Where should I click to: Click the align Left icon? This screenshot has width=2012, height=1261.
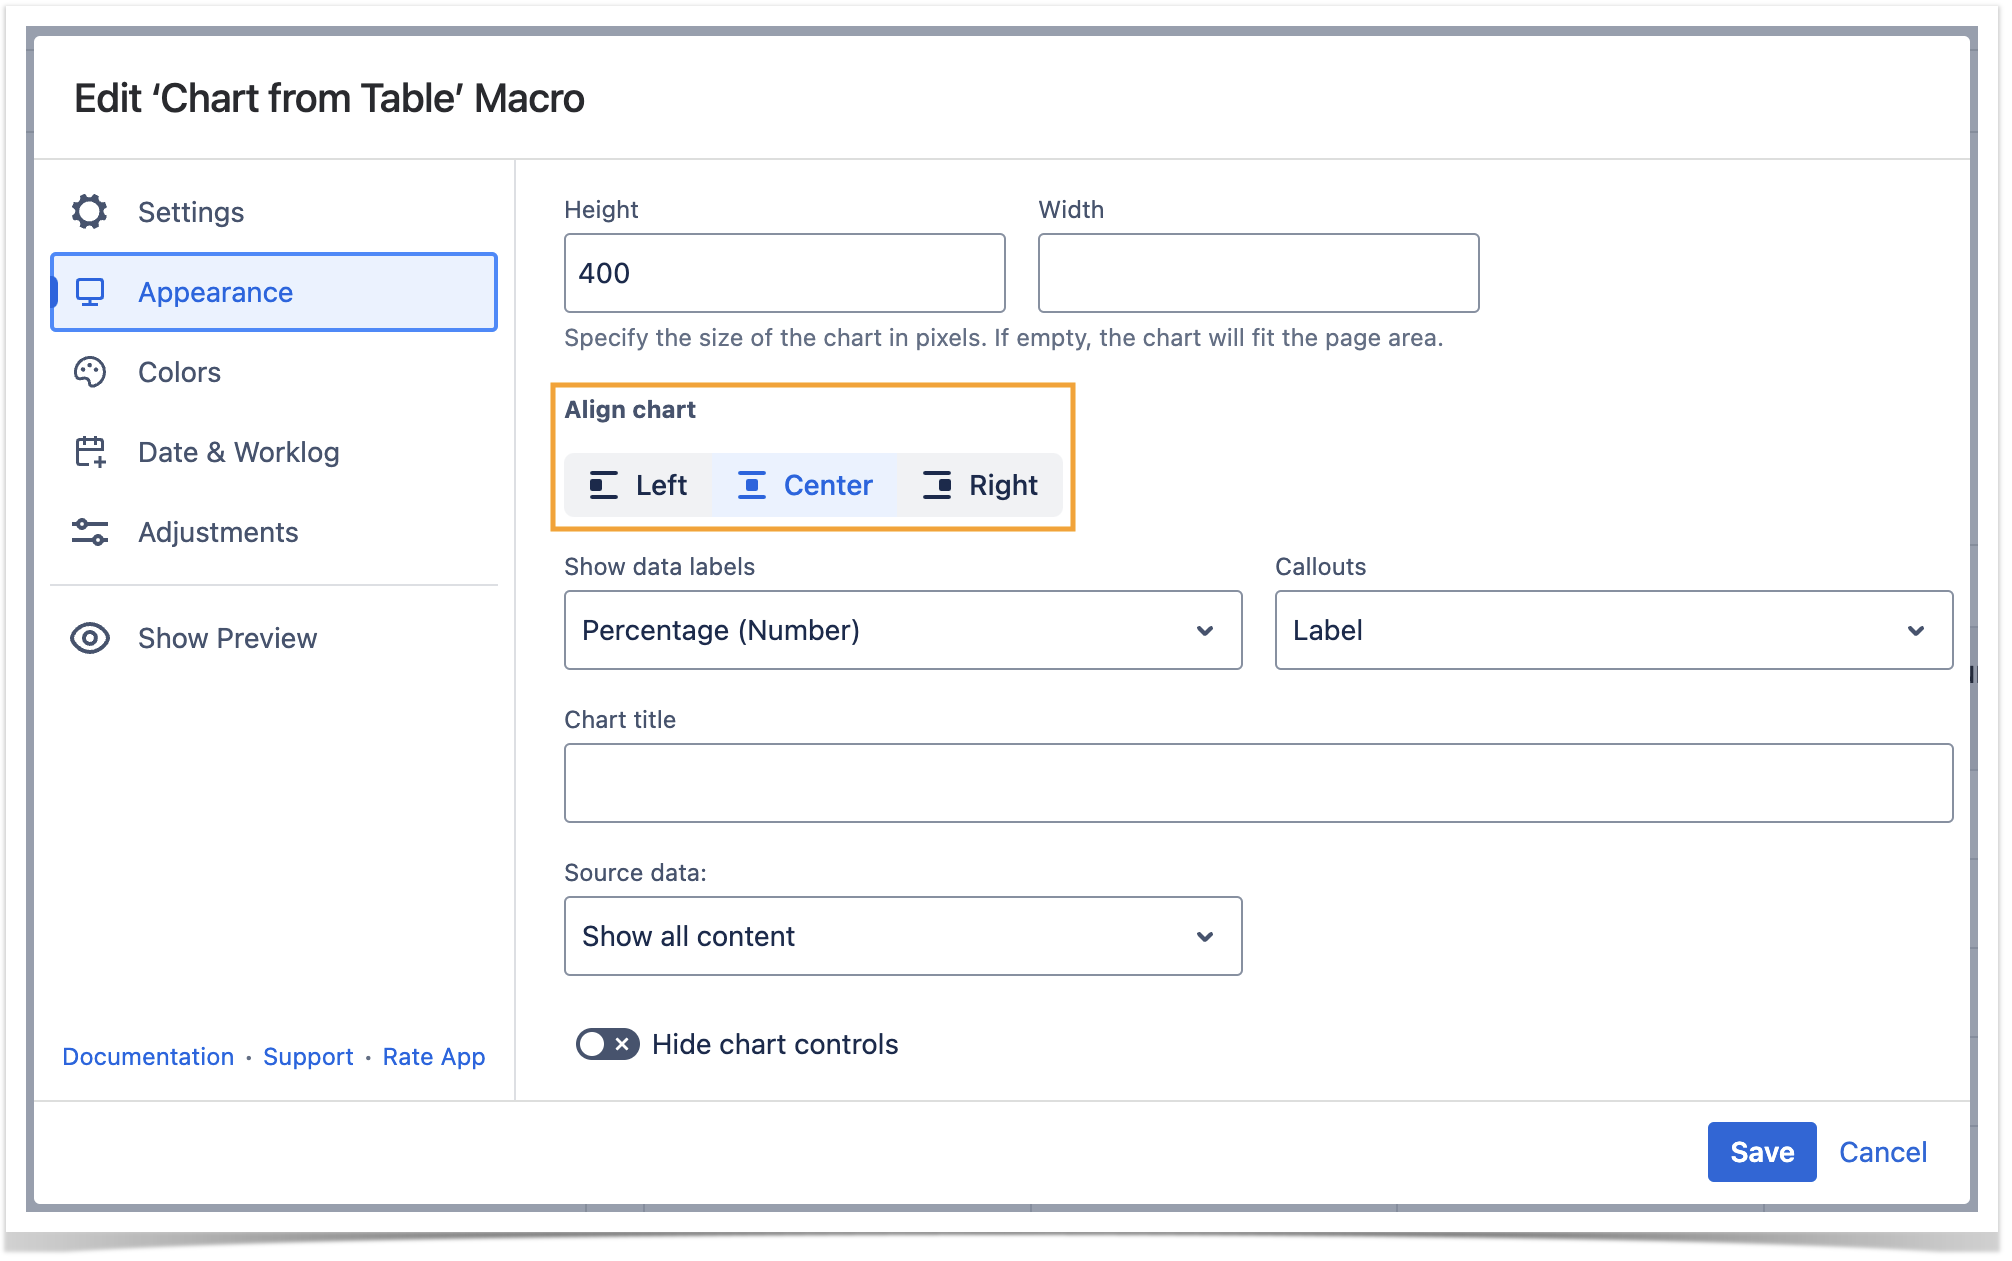click(x=603, y=485)
